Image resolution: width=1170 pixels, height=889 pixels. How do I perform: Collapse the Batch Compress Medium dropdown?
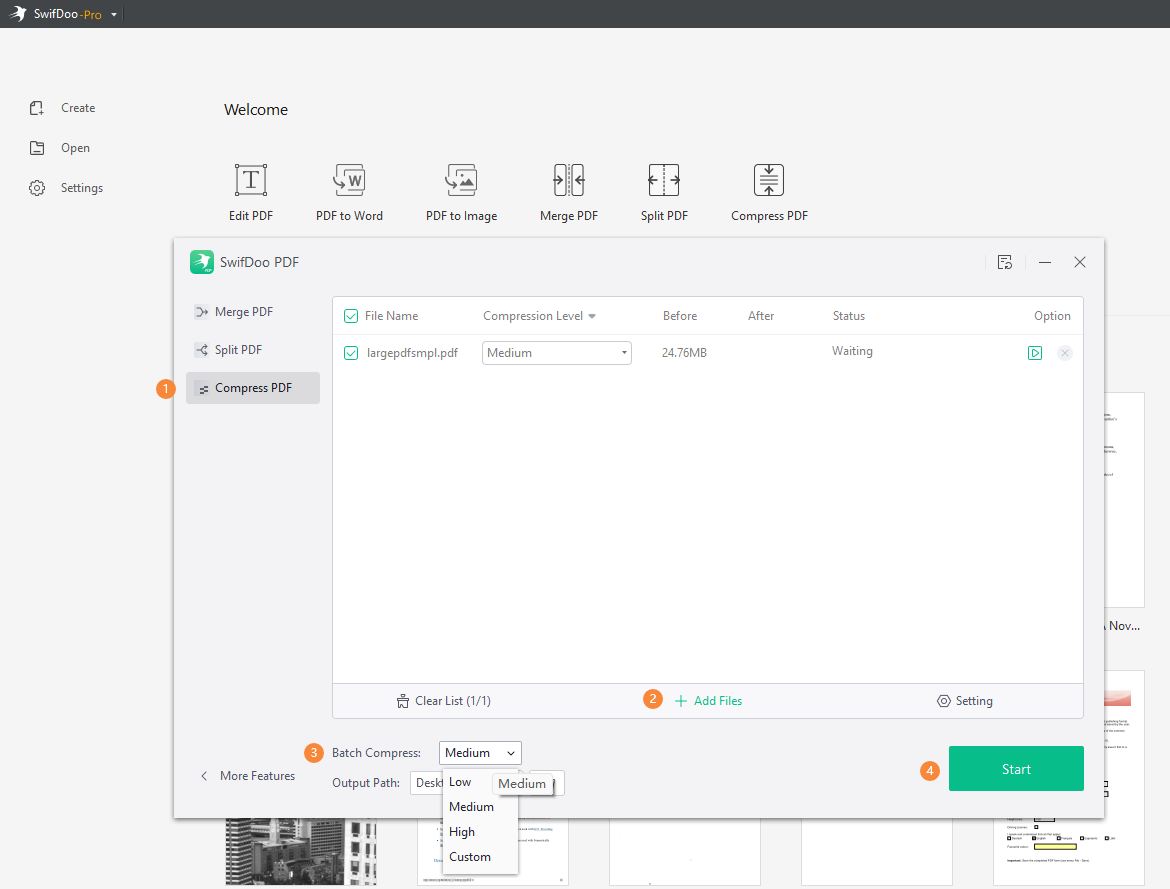tap(481, 753)
